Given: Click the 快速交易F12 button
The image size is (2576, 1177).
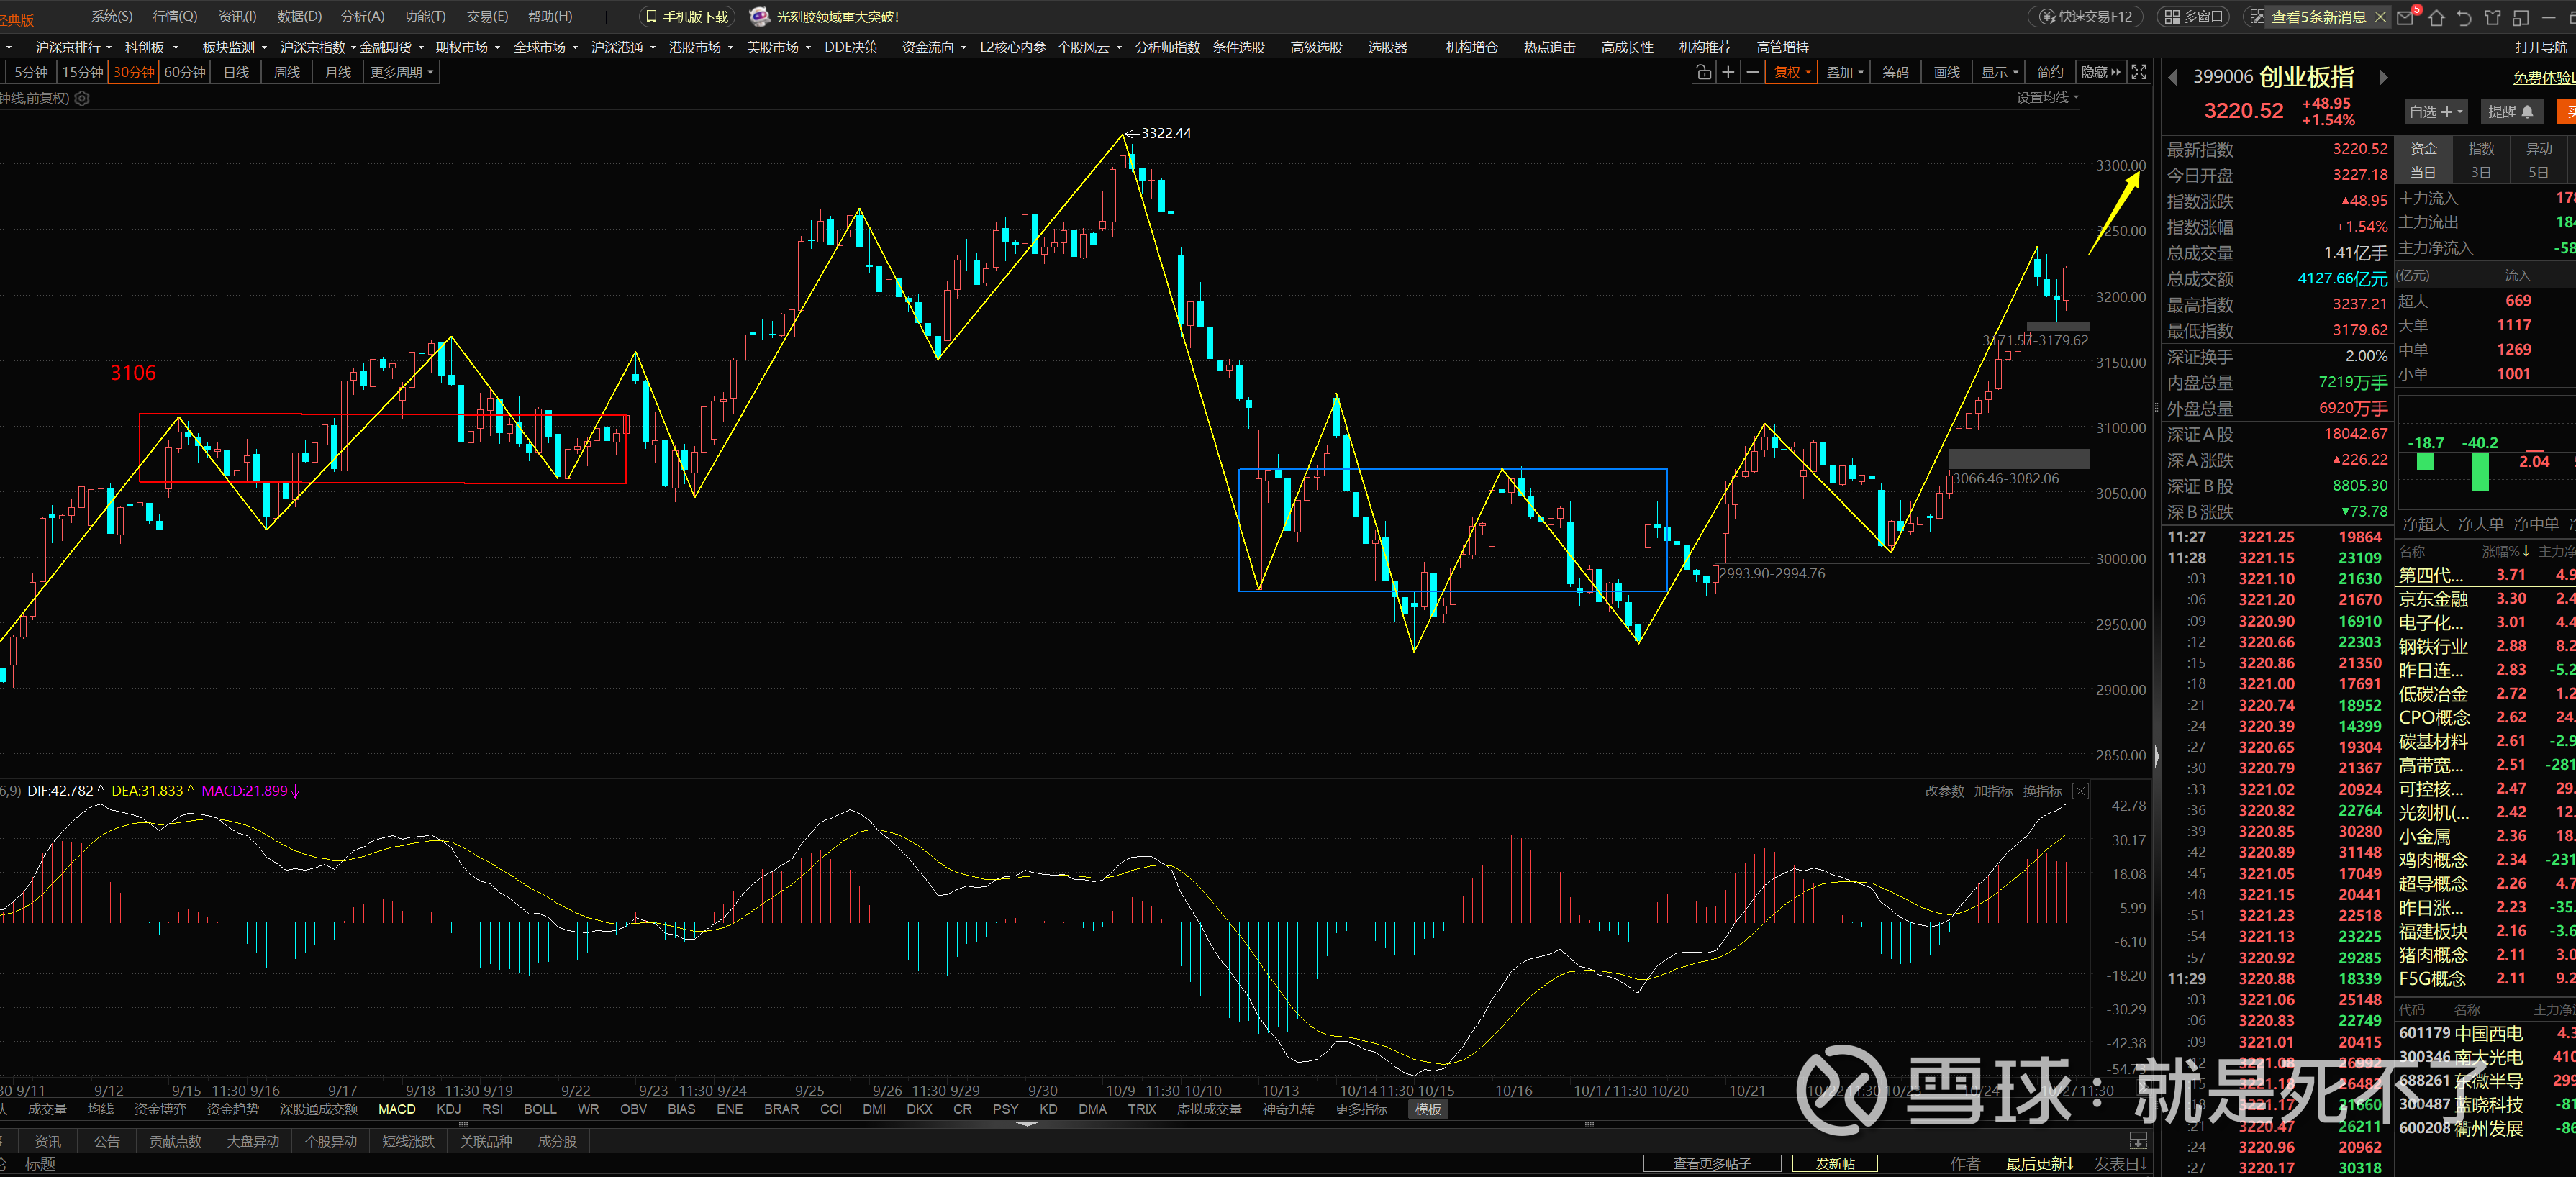Looking at the screenshot, I should click(x=2087, y=17).
